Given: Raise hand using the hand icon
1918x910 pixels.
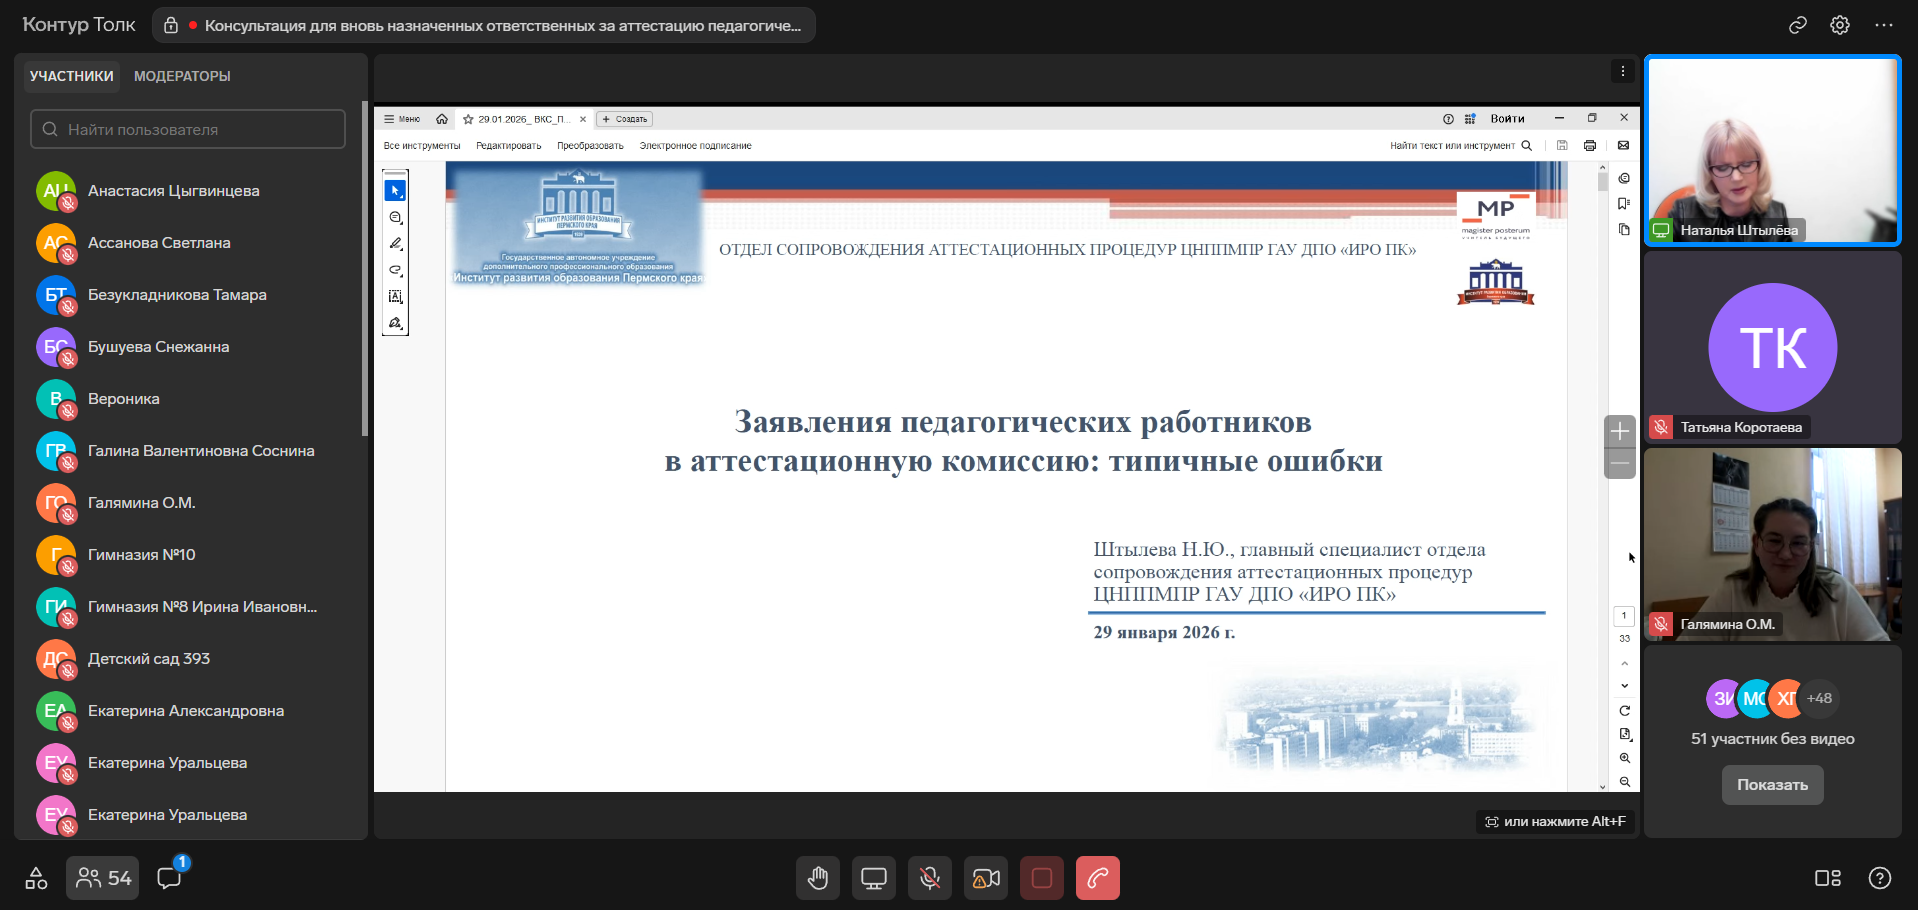Looking at the screenshot, I should 818,878.
